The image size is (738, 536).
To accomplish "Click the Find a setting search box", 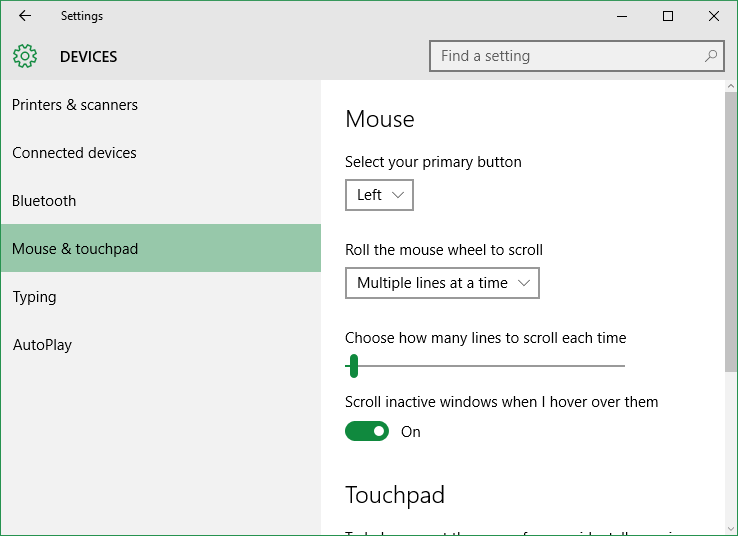I will pos(577,56).
